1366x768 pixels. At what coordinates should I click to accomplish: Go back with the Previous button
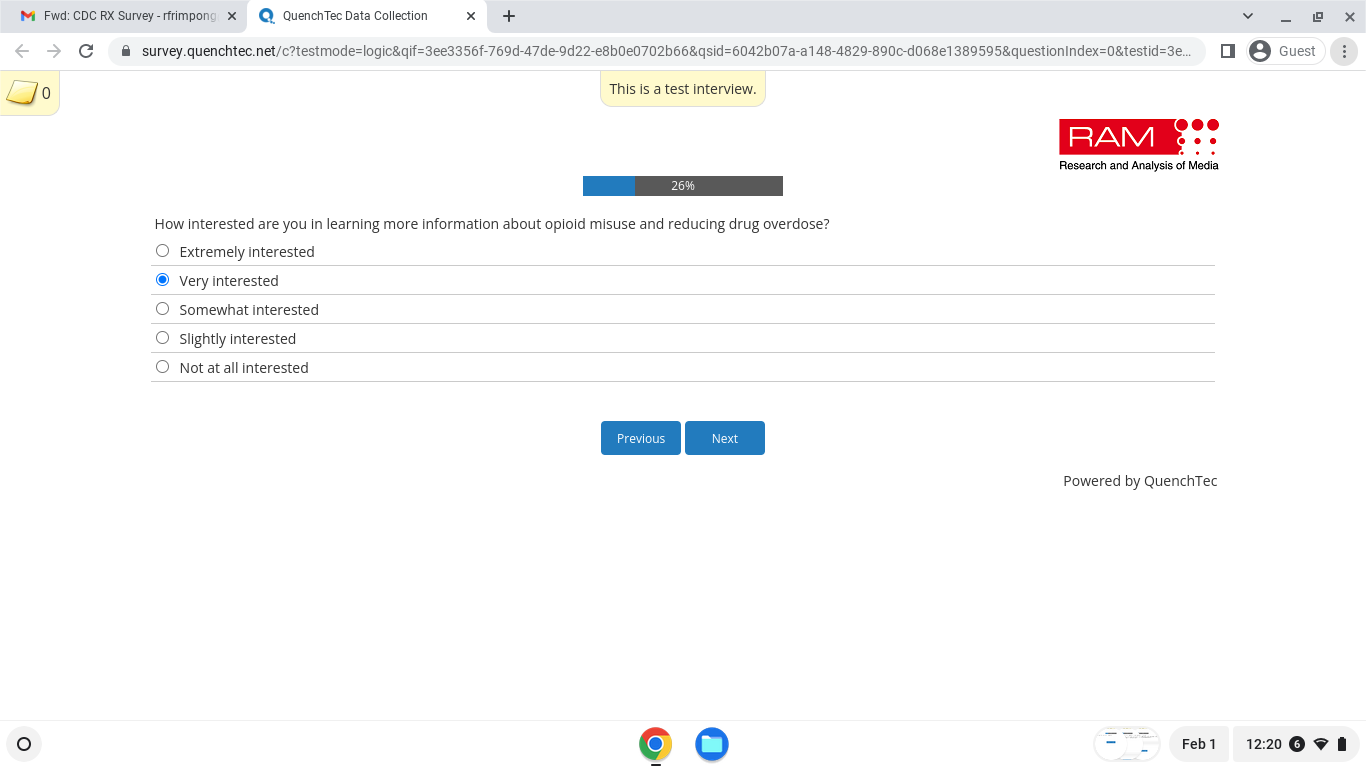[640, 438]
